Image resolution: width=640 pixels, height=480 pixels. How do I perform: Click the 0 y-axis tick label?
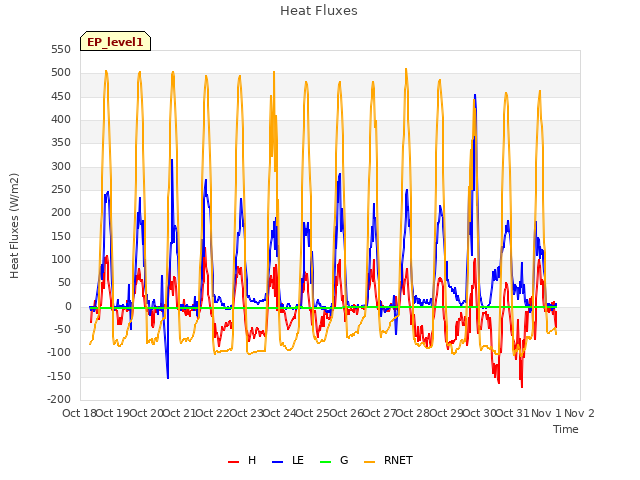pyautogui.click(x=68, y=307)
